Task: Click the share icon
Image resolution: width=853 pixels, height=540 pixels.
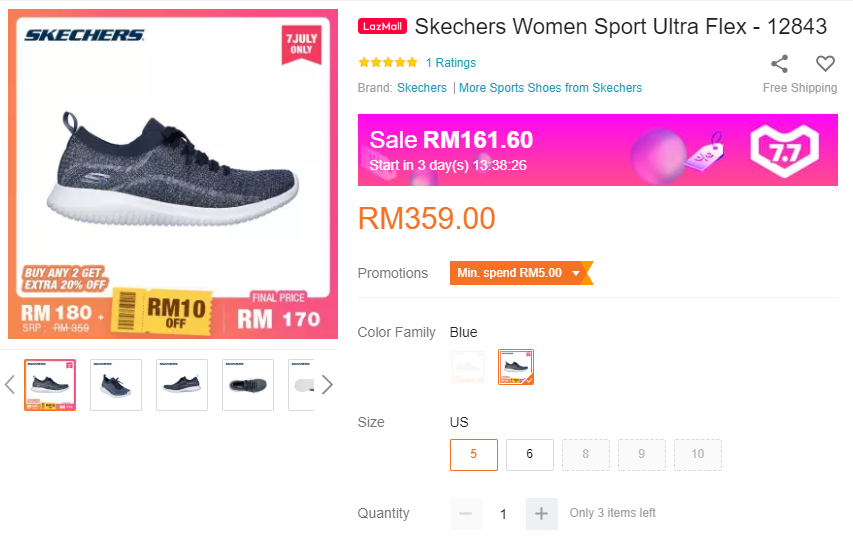Action: [780, 64]
